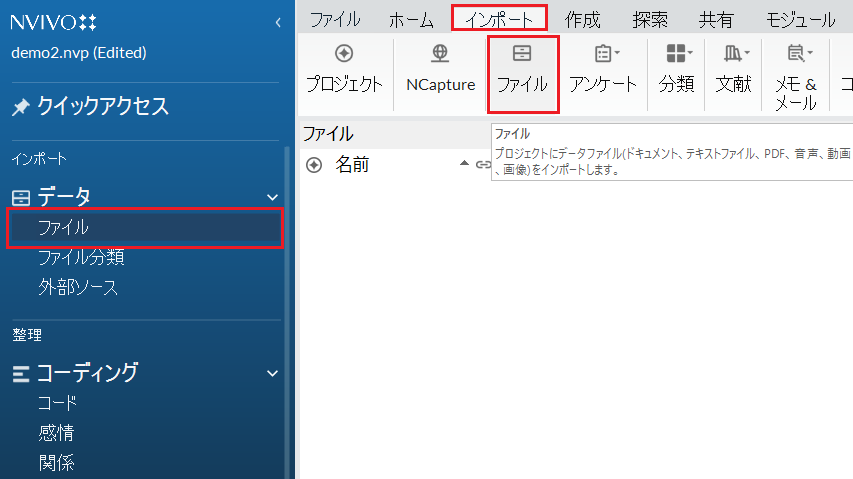Open the メモ & メール dropdown arrow
Screen dimensions: 853x479
tap(810, 53)
